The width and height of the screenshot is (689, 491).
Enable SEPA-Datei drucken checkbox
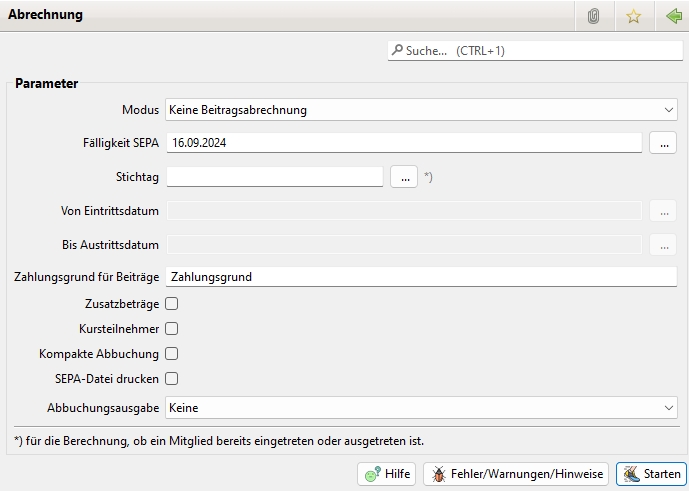[172, 379]
